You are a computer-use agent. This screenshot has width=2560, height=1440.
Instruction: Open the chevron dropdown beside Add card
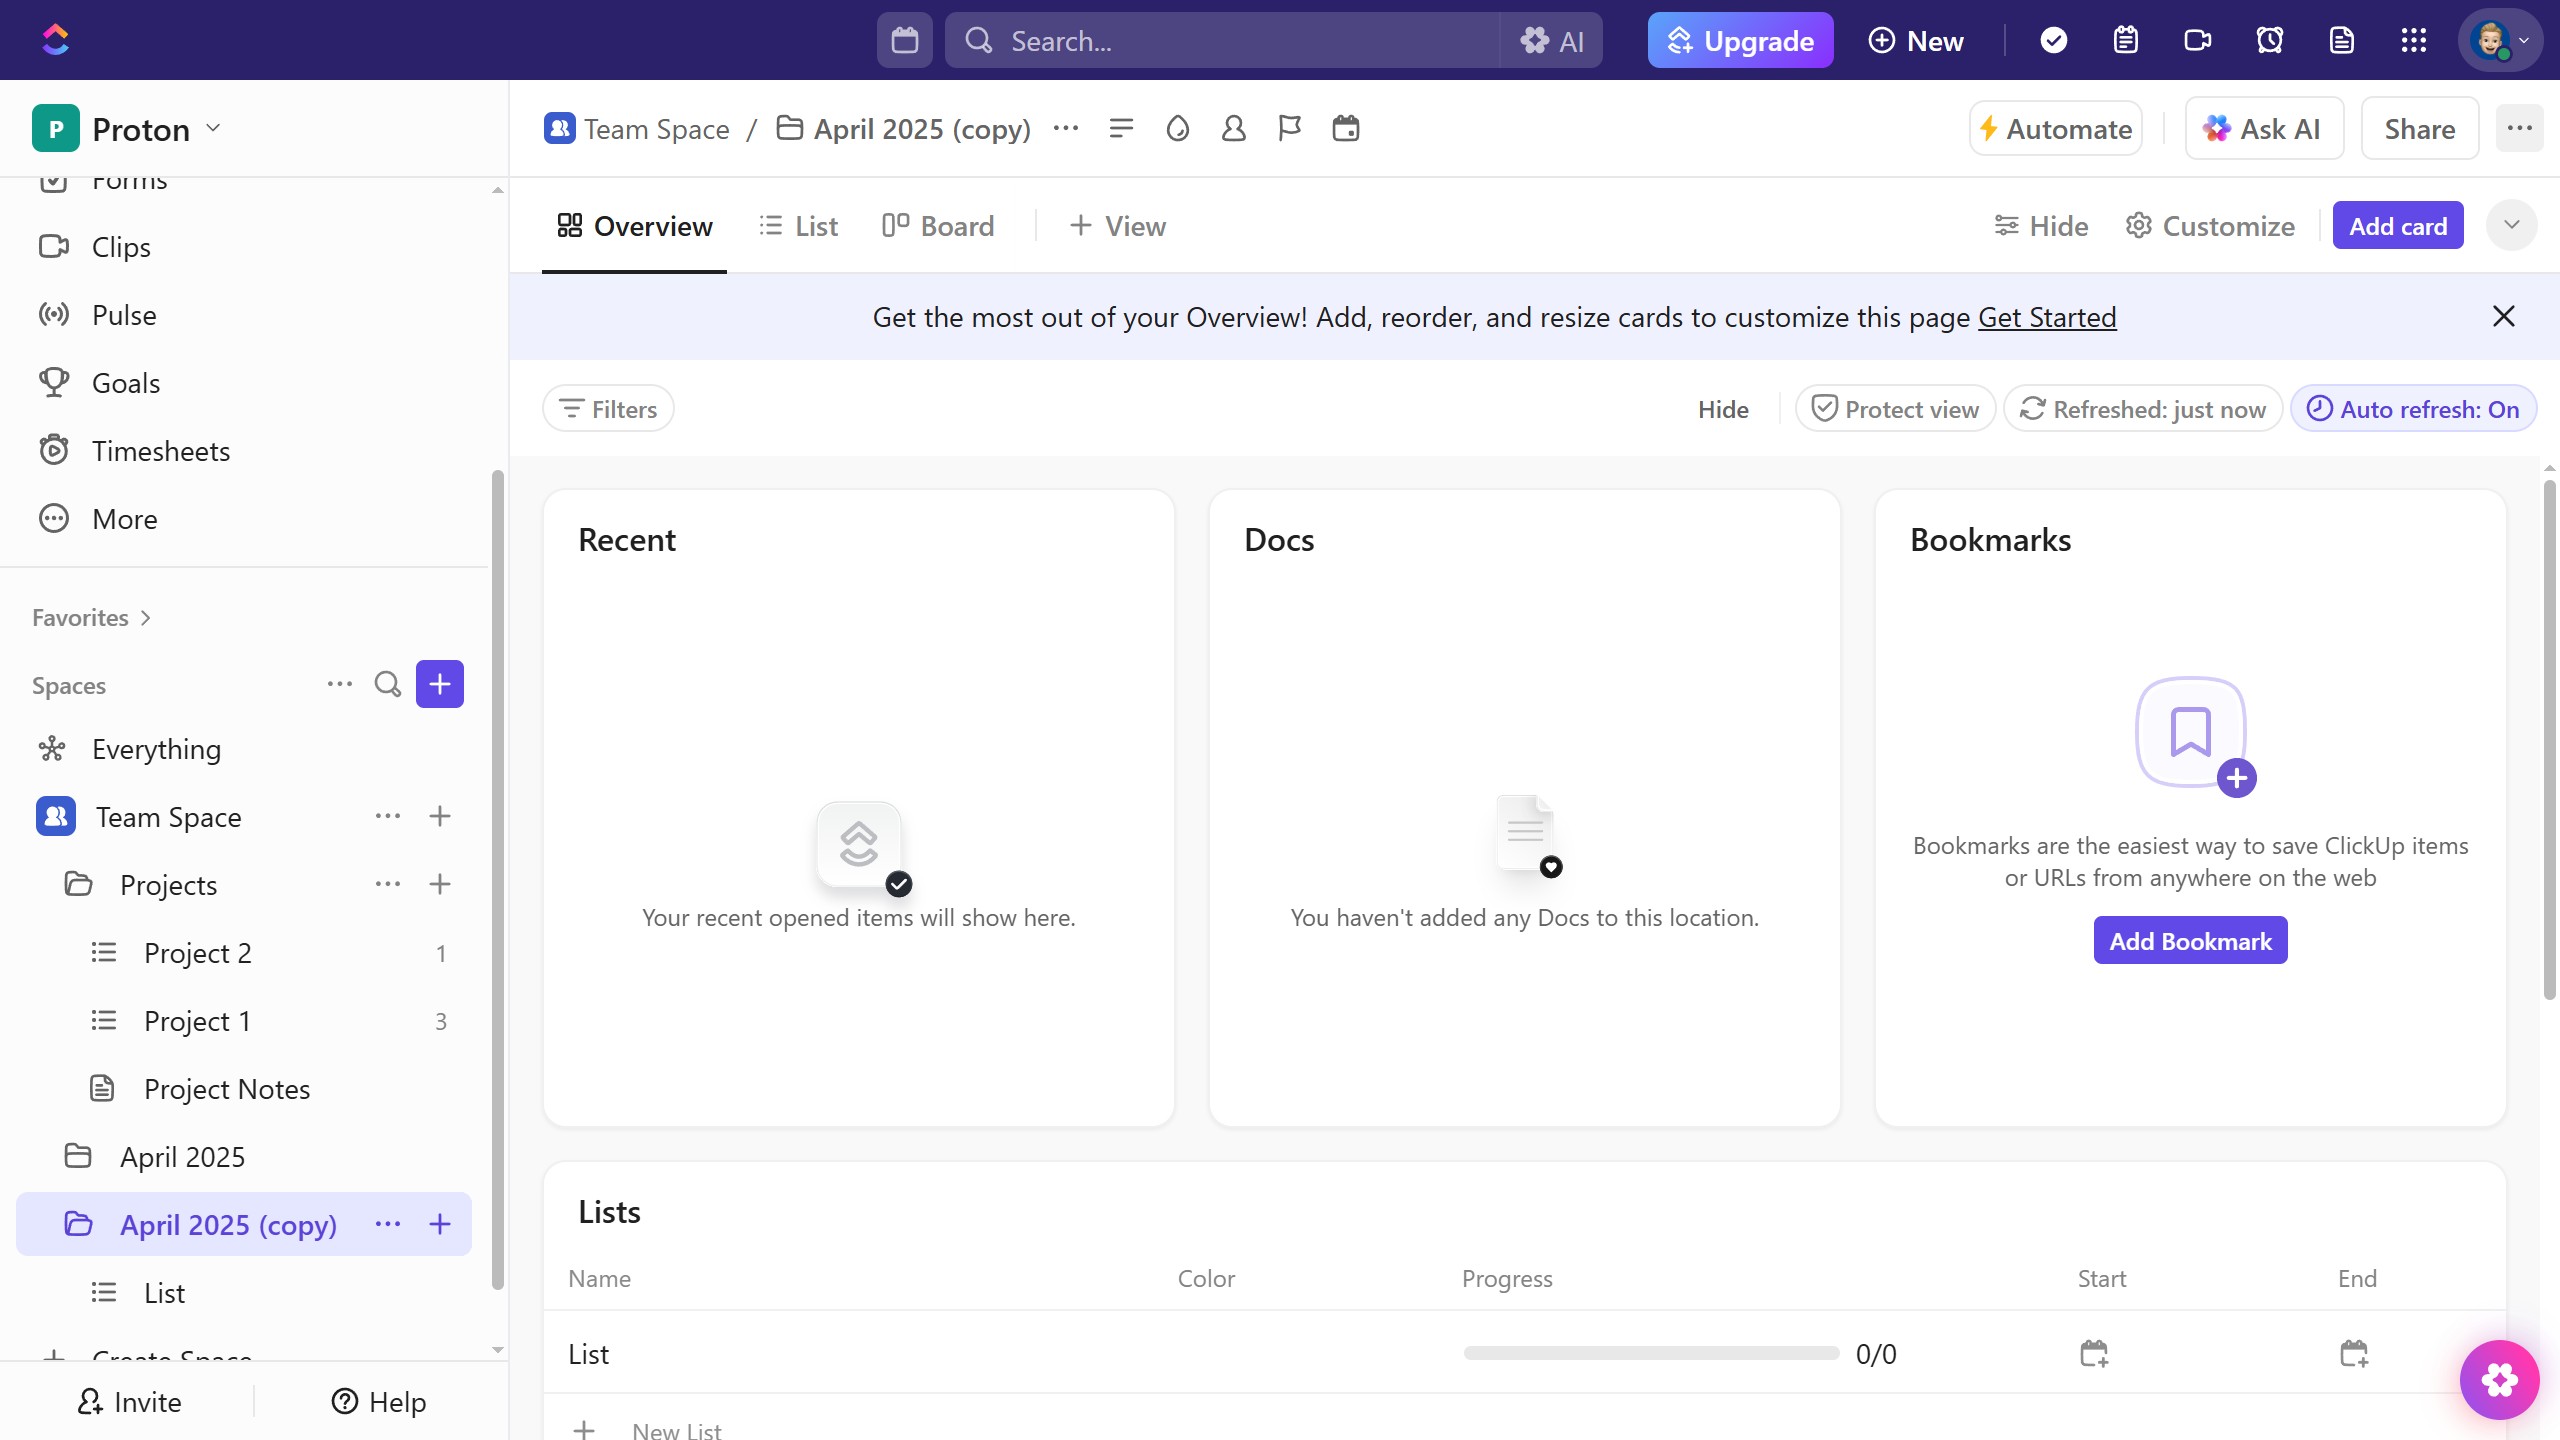tap(2511, 225)
